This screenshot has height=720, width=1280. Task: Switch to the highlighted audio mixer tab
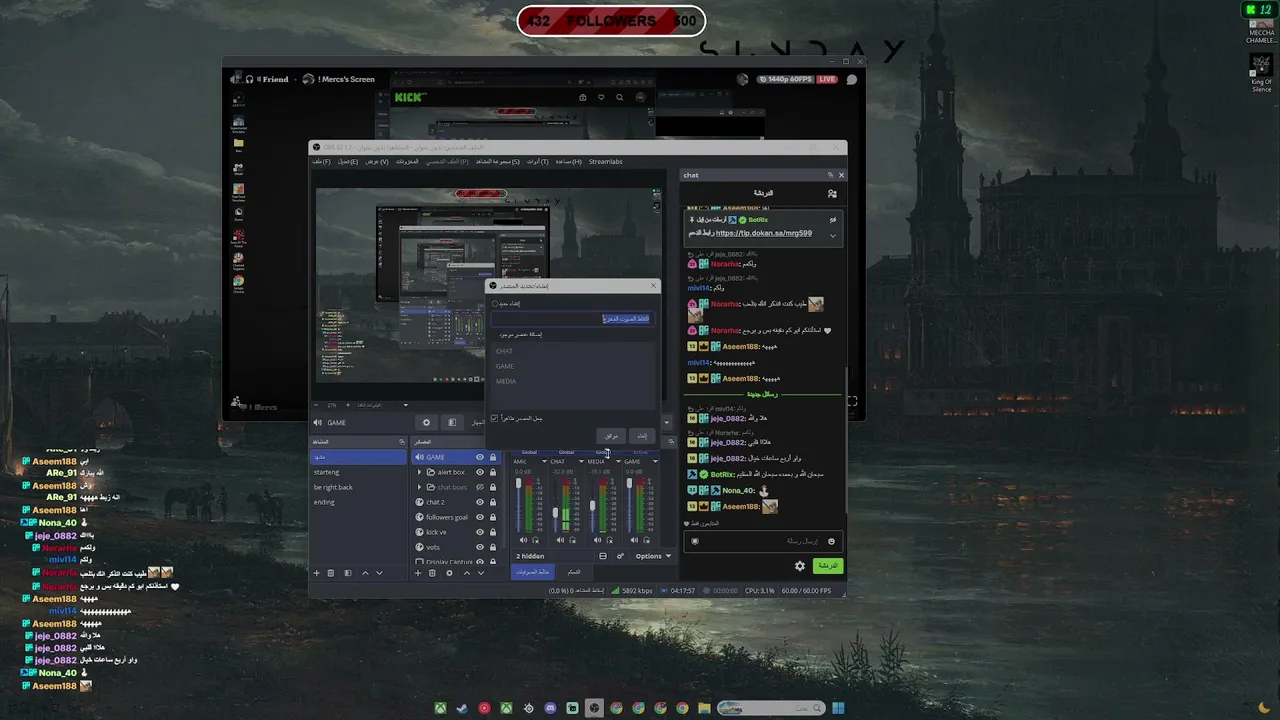click(532, 572)
